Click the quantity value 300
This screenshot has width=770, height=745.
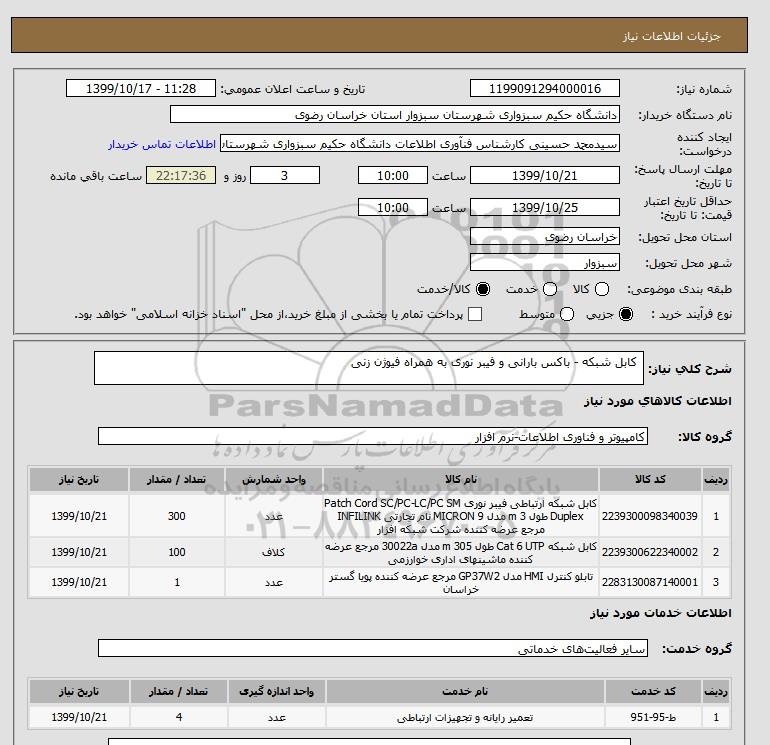click(177, 516)
